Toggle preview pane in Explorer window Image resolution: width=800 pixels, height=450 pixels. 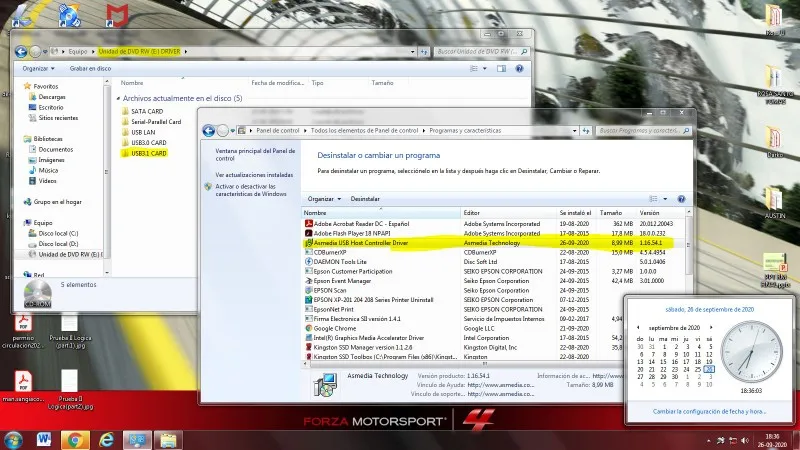[x=502, y=68]
